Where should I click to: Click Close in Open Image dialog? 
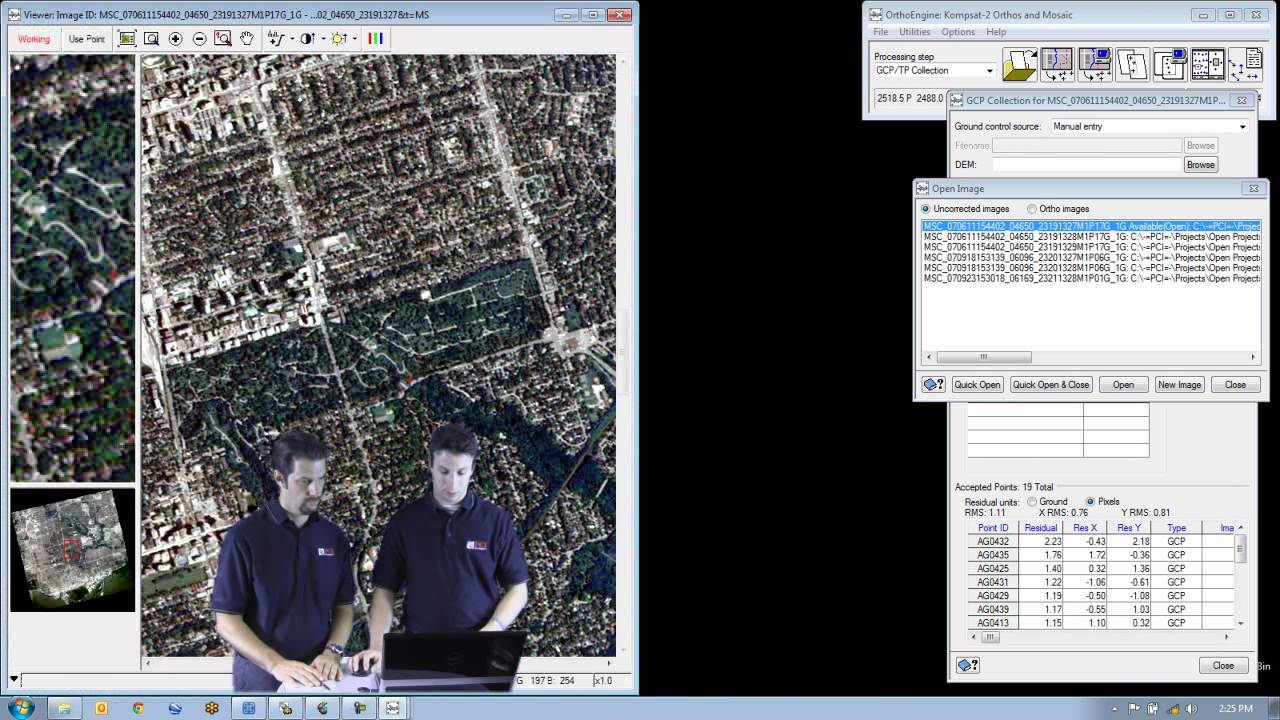click(x=1235, y=385)
